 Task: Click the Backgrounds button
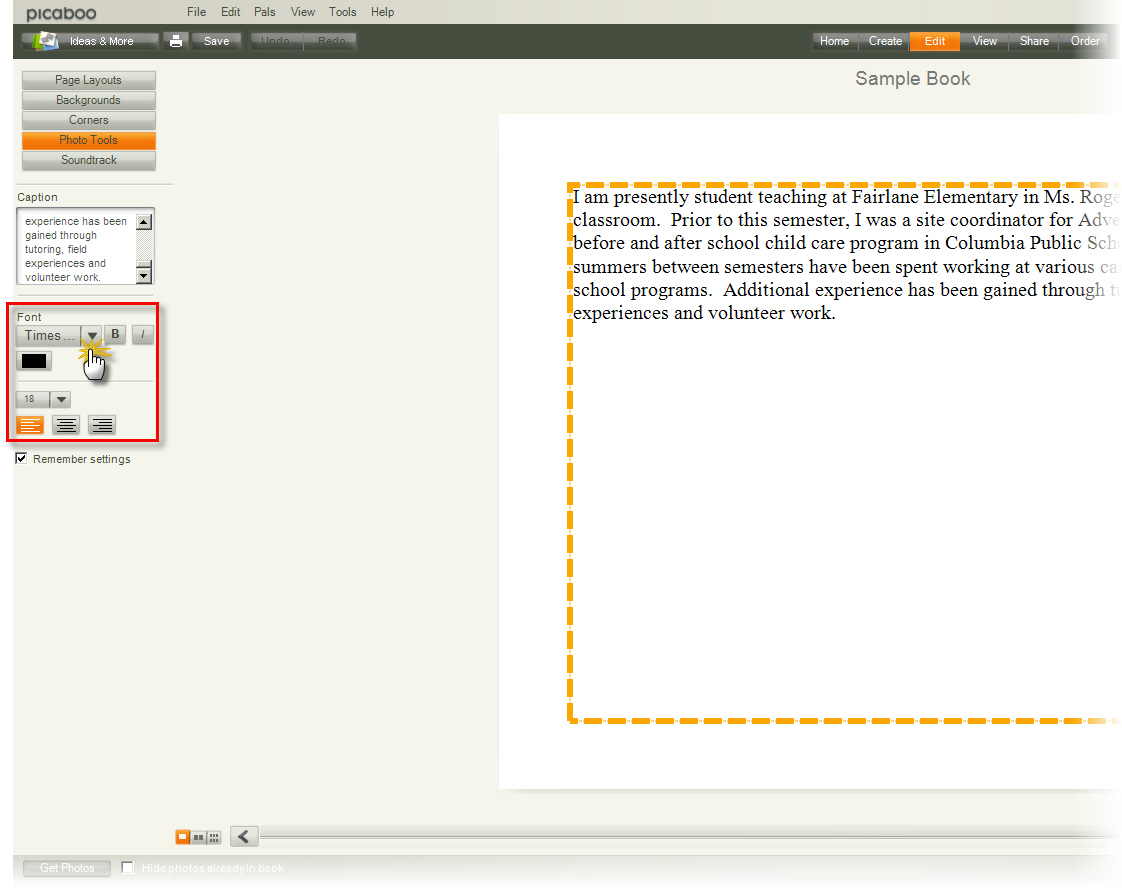pos(88,100)
